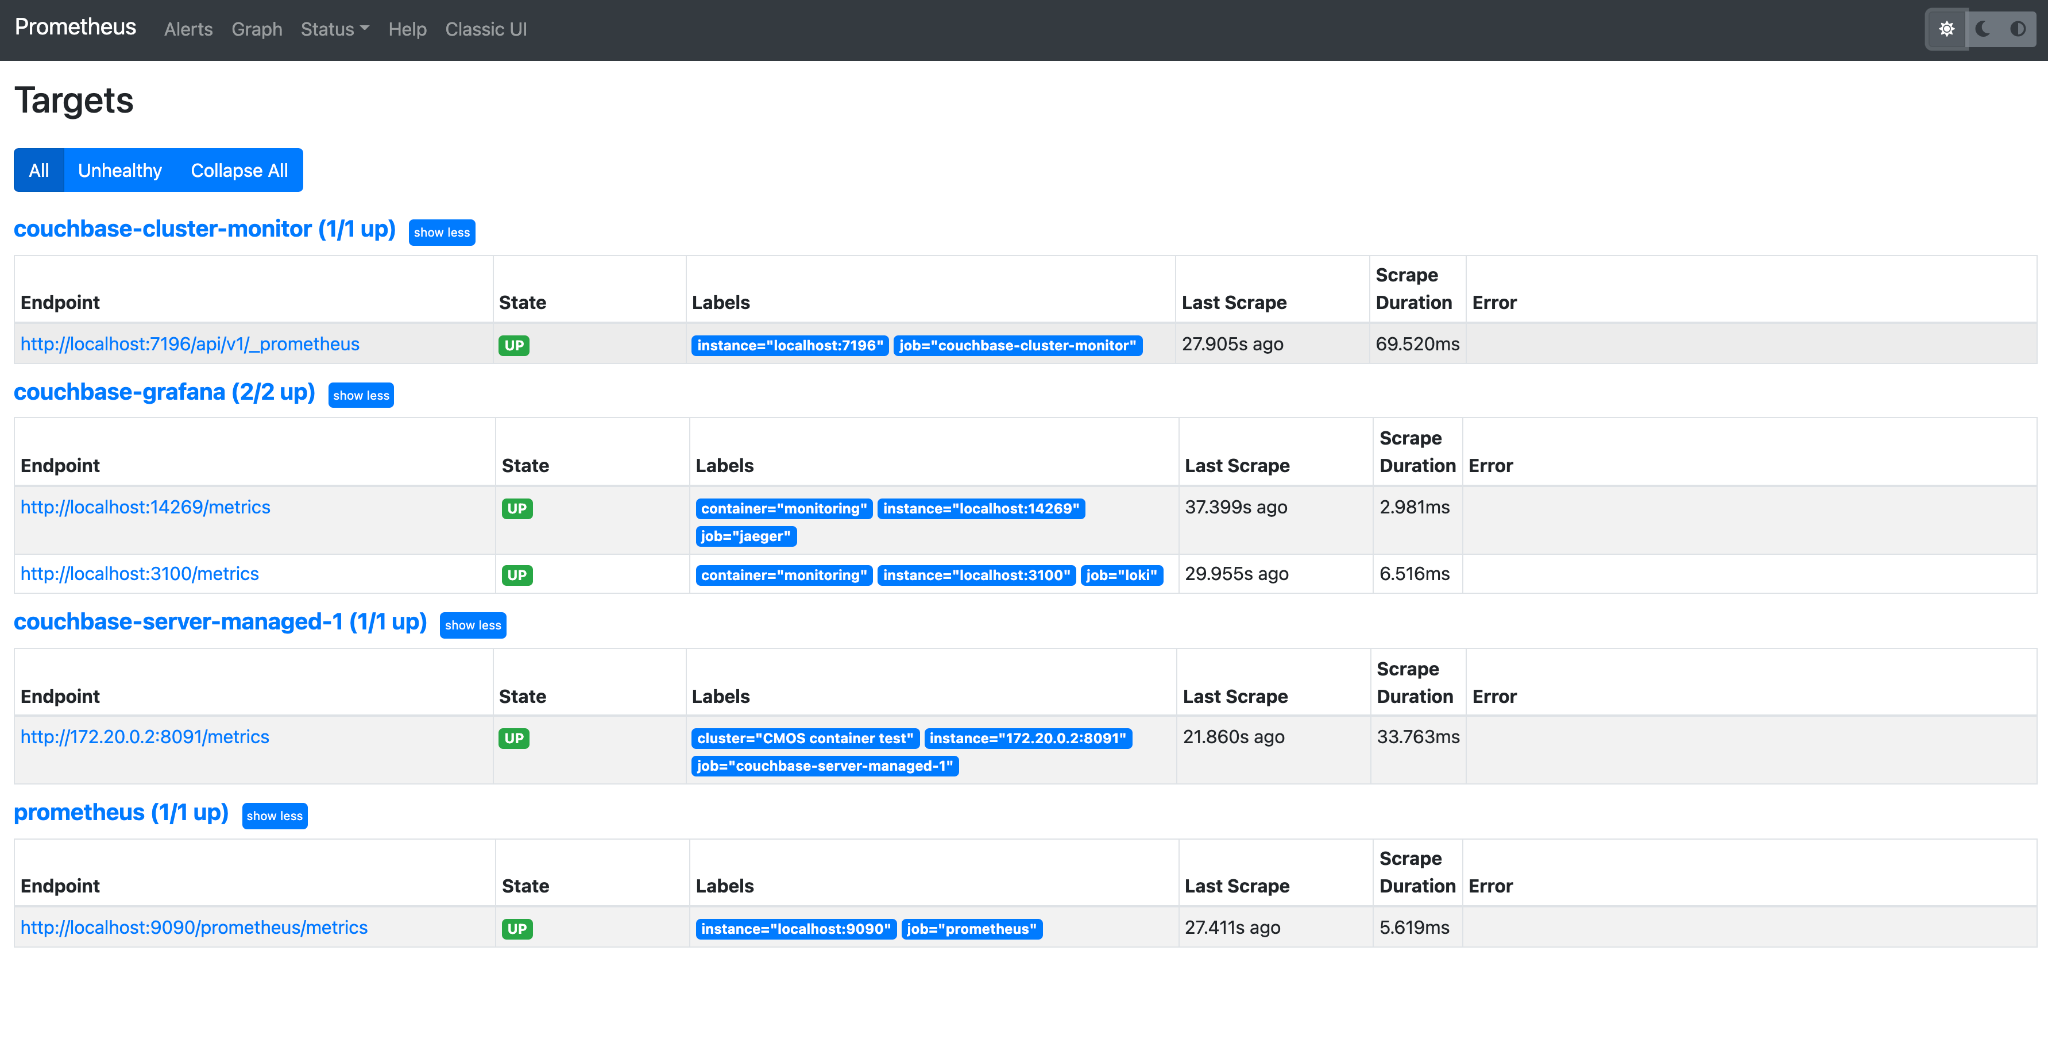Screen dimensions: 2048x1041
Task: Click the 27.411s ago last scrape value
Action: [x=1232, y=928]
